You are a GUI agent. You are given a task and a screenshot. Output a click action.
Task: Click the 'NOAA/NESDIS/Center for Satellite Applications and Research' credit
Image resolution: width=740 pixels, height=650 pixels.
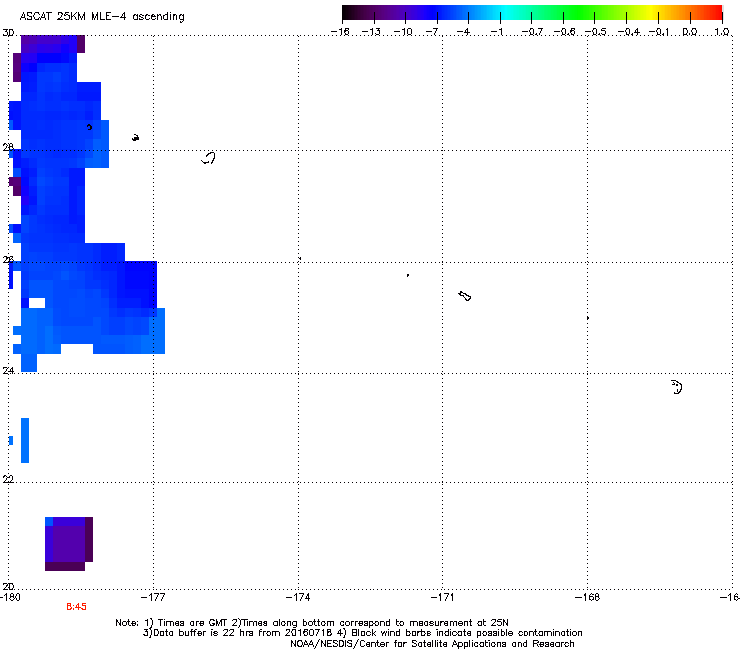[432, 644]
